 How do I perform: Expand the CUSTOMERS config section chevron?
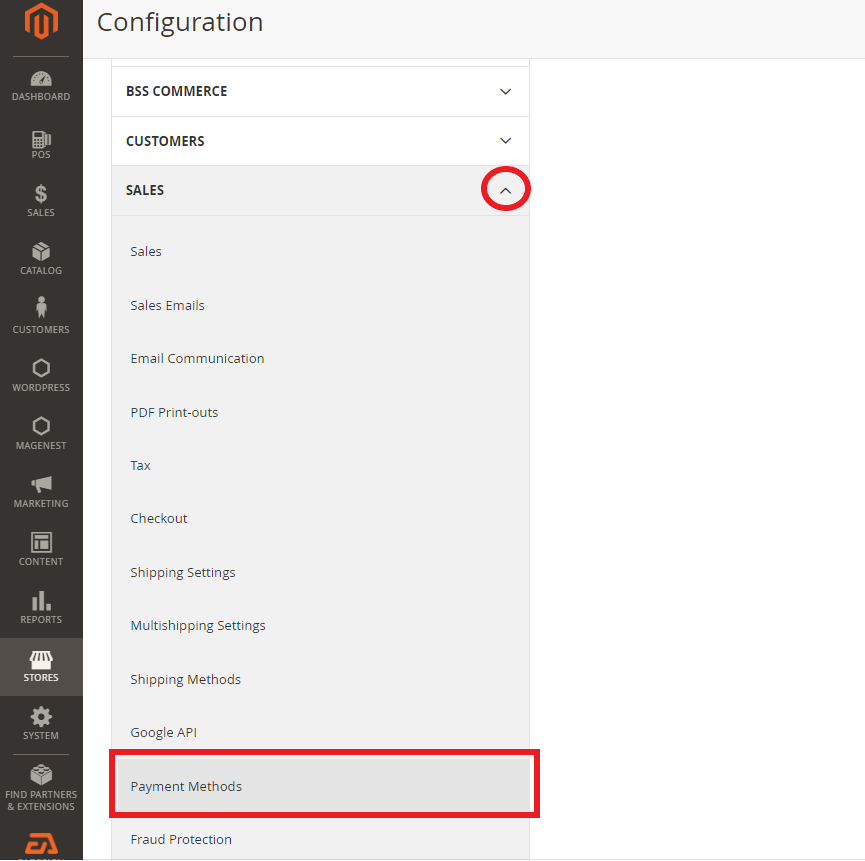(x=505, y=141)
